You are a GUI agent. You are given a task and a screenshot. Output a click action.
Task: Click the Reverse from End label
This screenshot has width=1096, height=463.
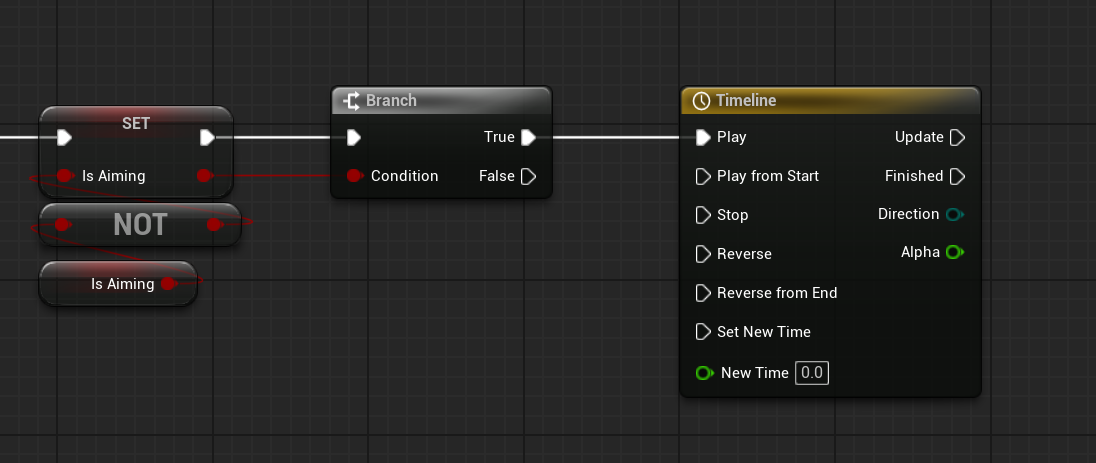(x=777, y=293)
